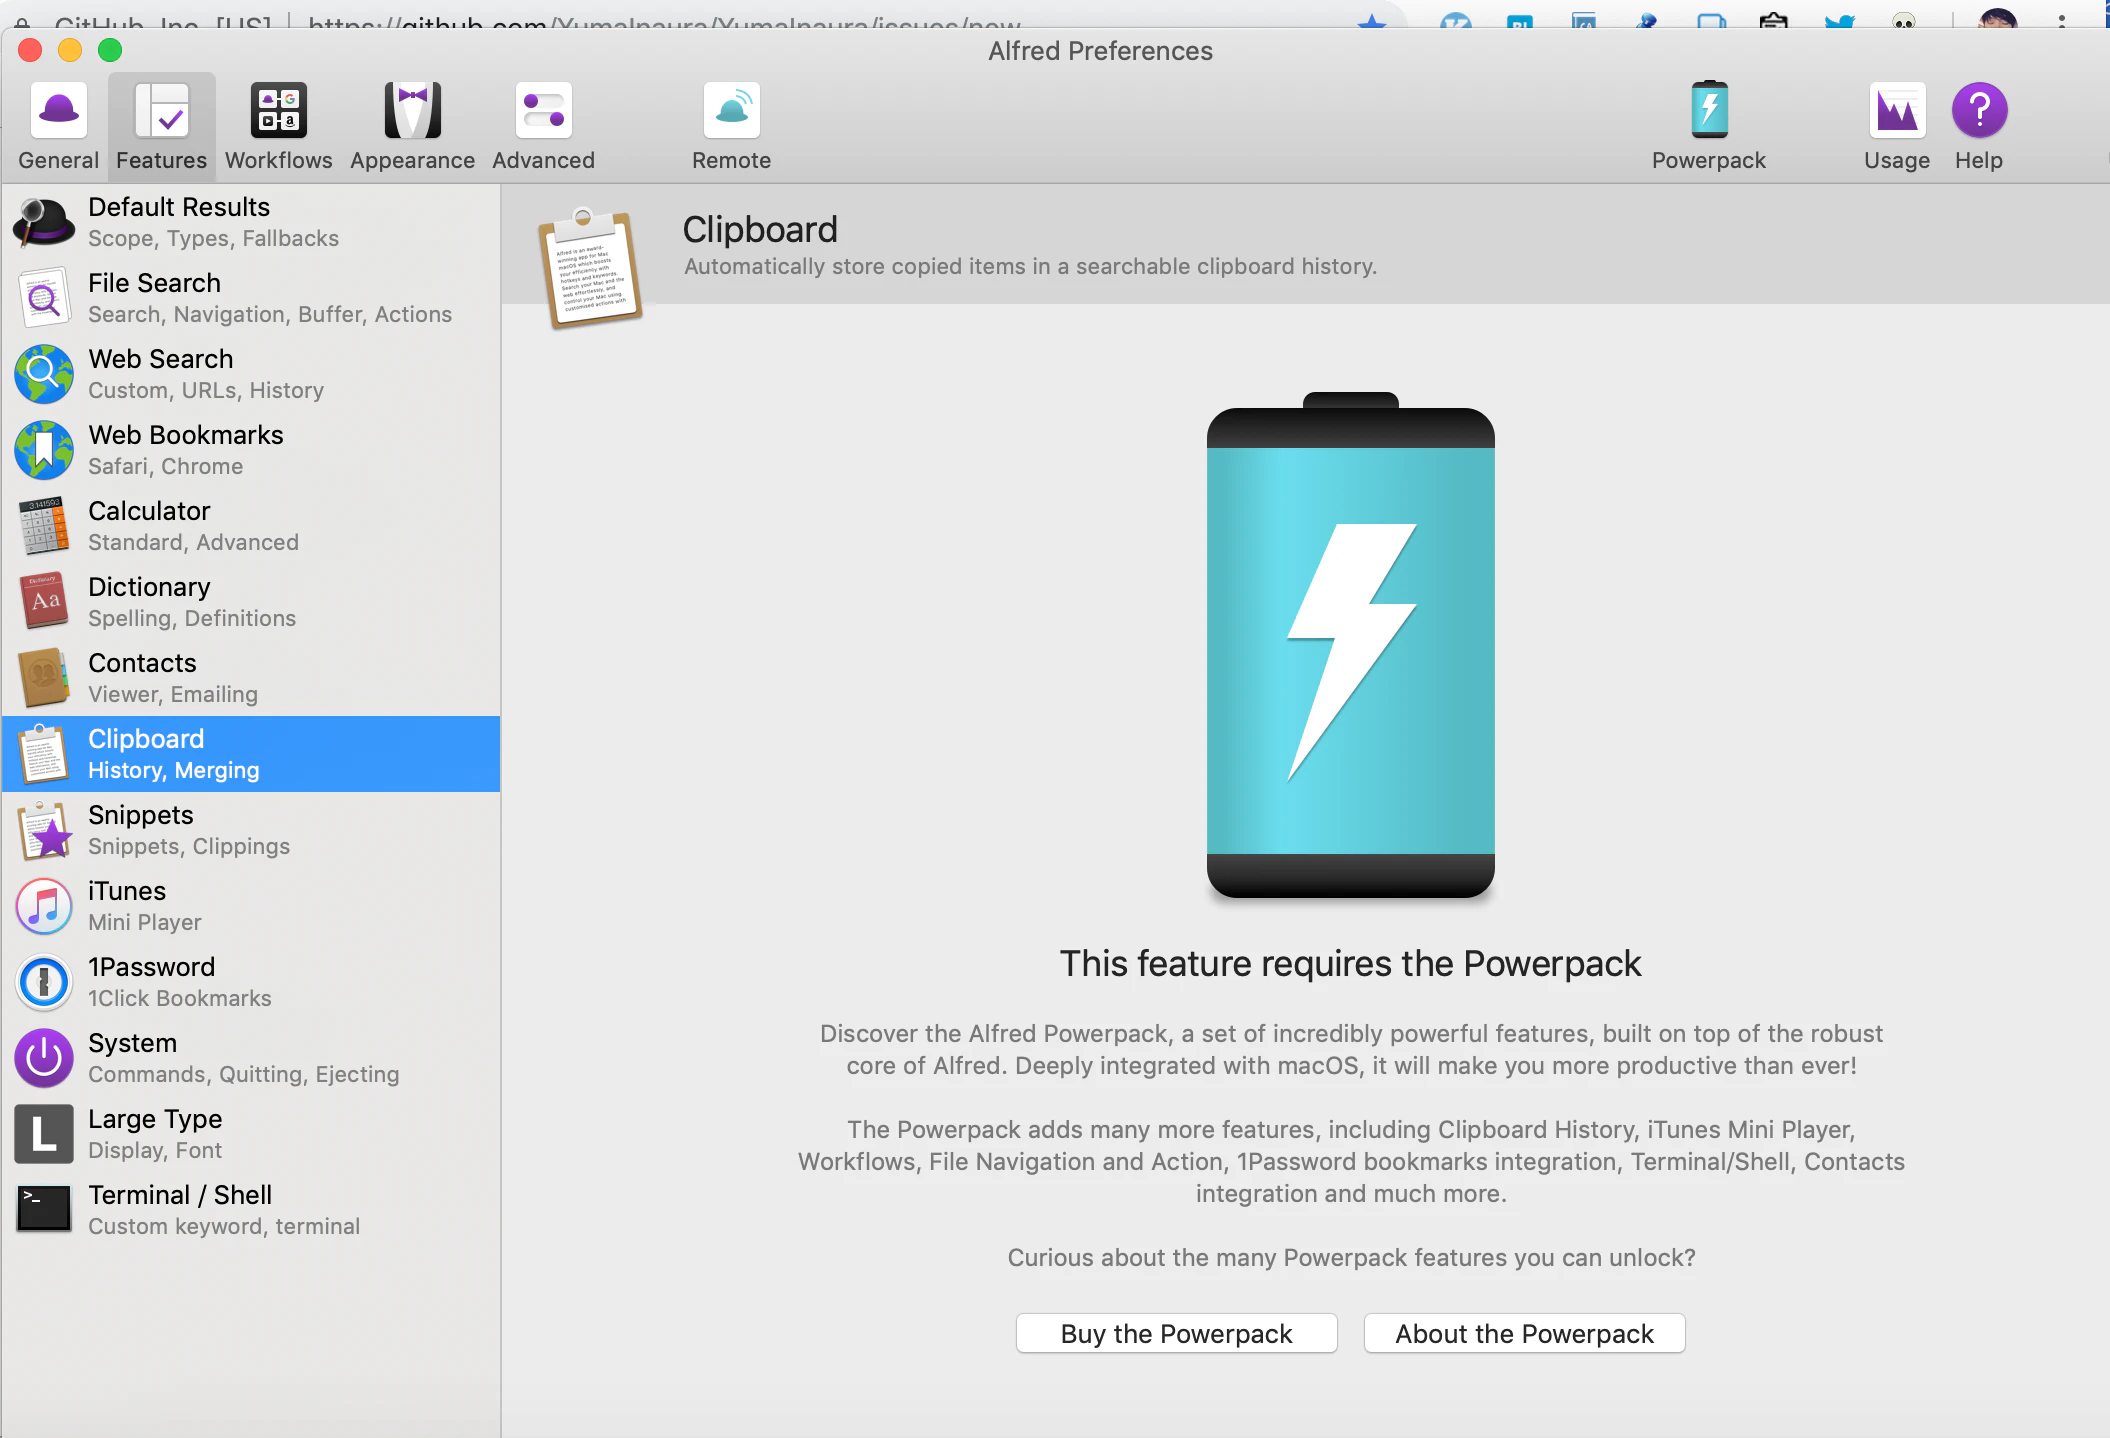This screenshot has width=2110, height=1438.
Task: Select Web Bookmarks feature title
Action: tap(186, 435)
